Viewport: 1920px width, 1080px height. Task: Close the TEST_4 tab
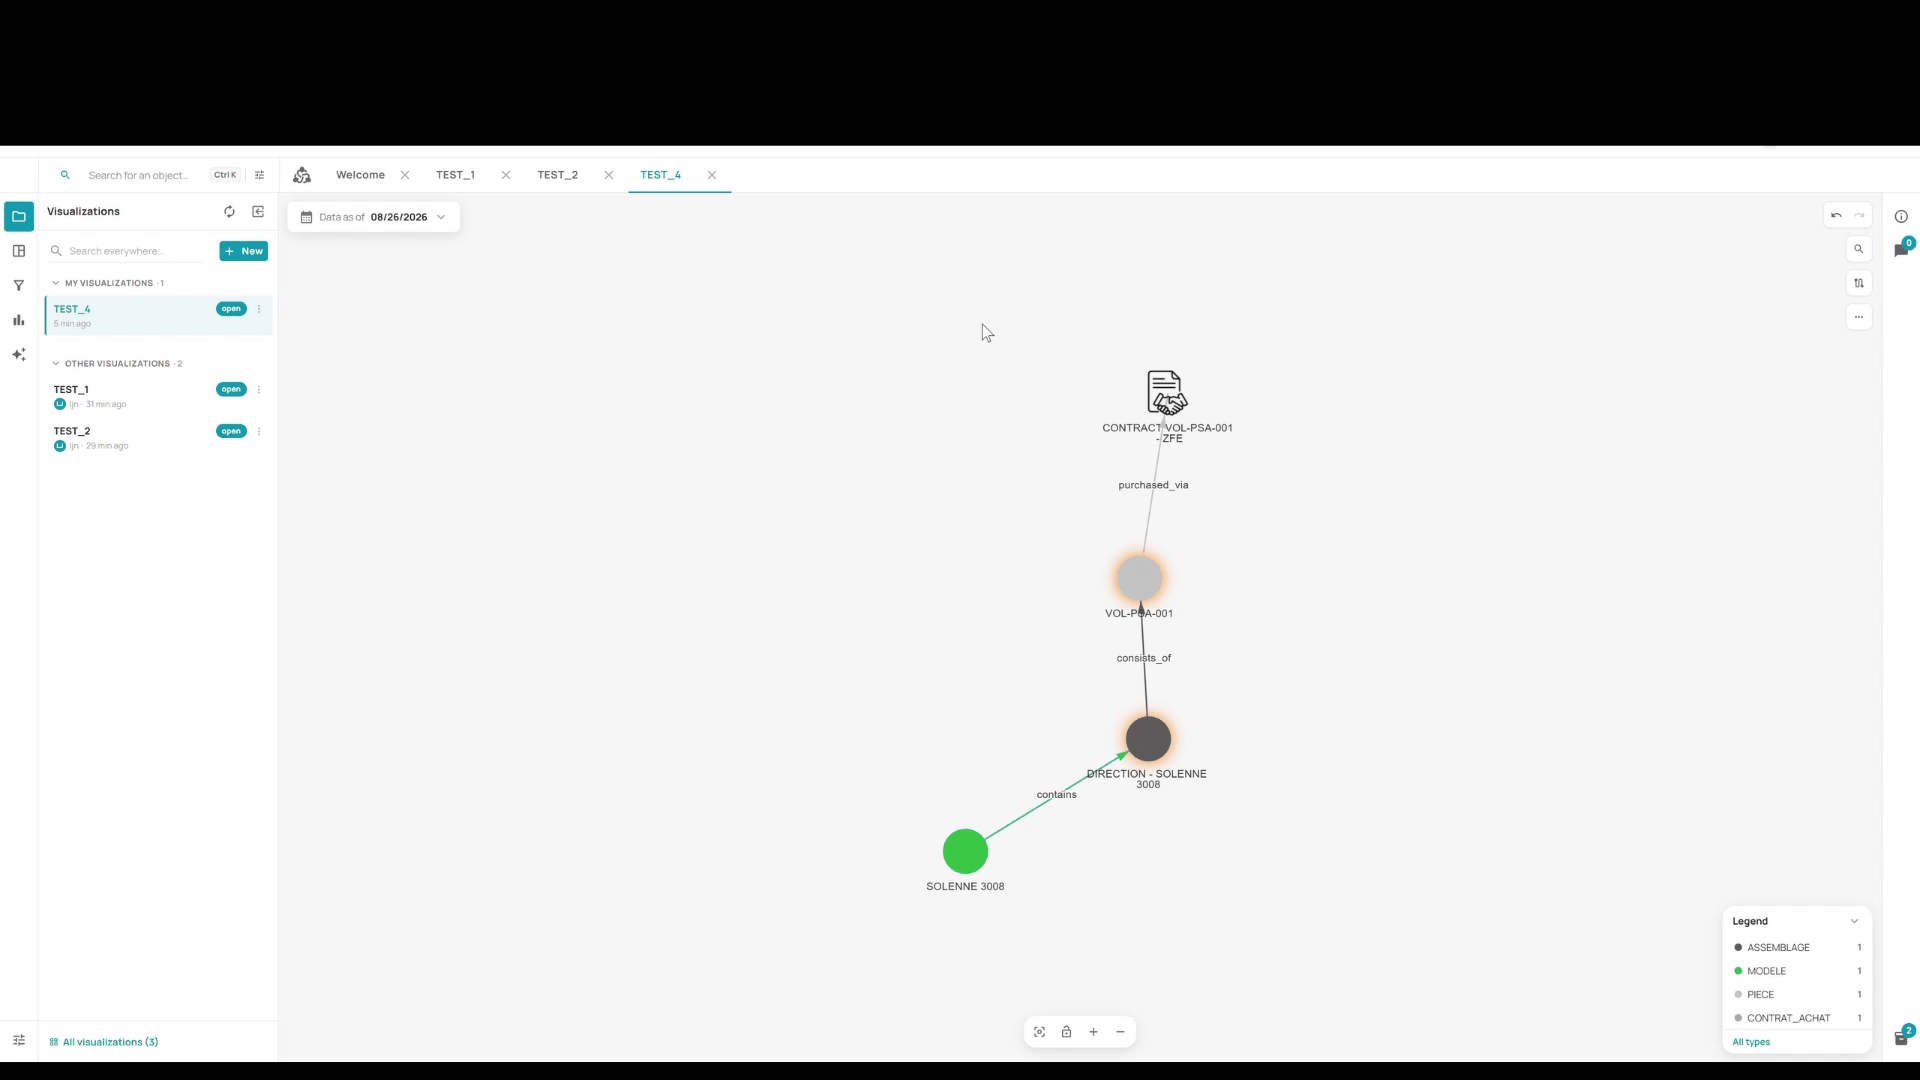coord(712,175)
